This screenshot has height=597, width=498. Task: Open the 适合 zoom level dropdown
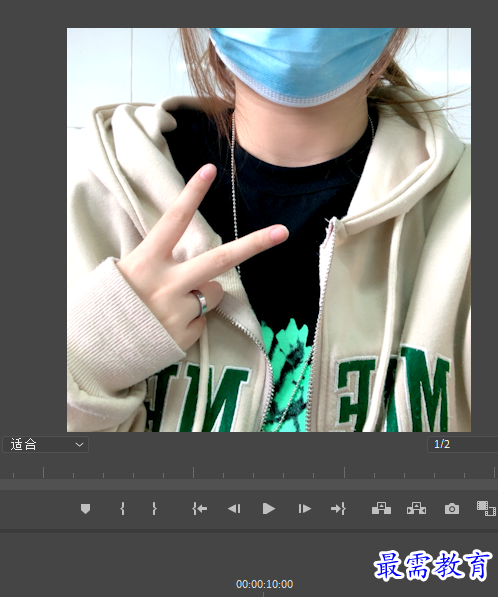(46, 444)
